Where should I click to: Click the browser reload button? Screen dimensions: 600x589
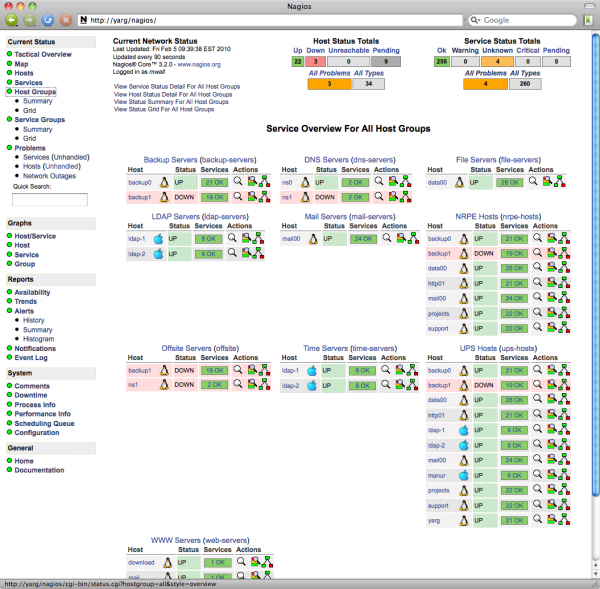(x=48, y=19)
